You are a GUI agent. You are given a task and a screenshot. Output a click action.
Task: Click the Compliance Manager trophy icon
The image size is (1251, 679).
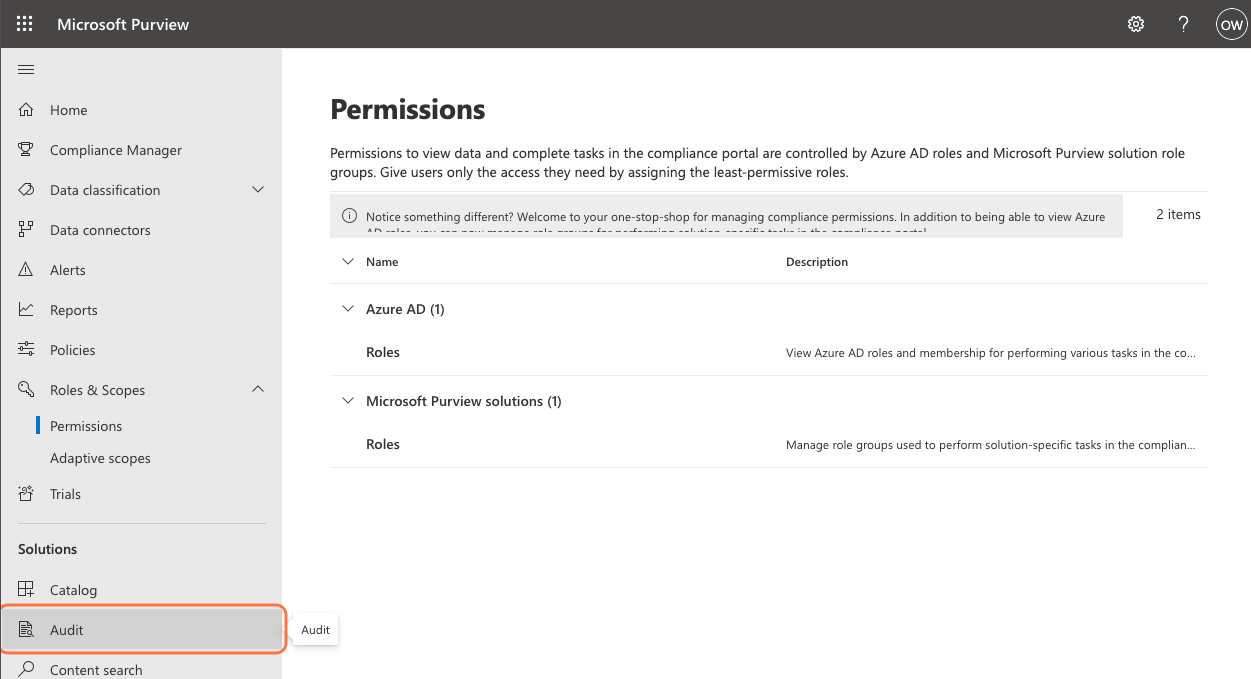click(27, 150)
